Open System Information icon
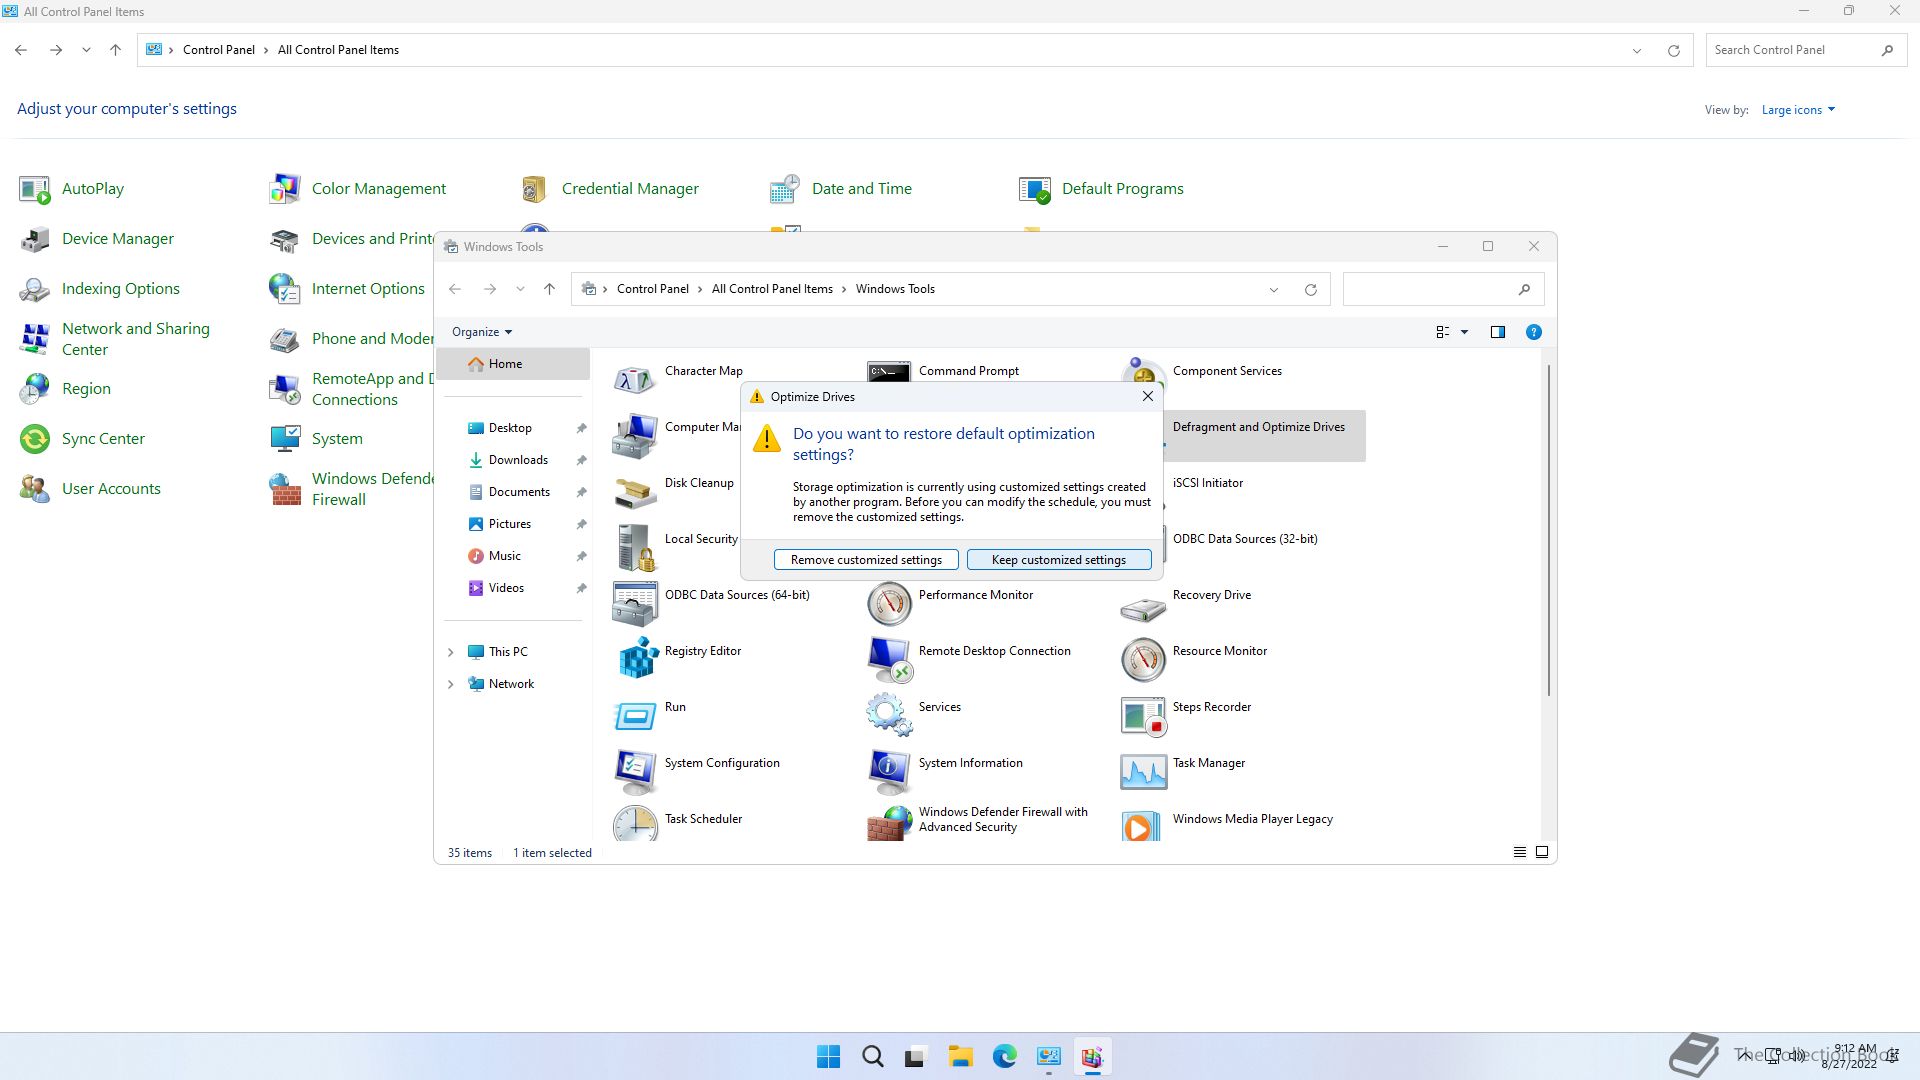Image resolution: width=1920 pixels, height=1080 pixels. click(889, 770)
